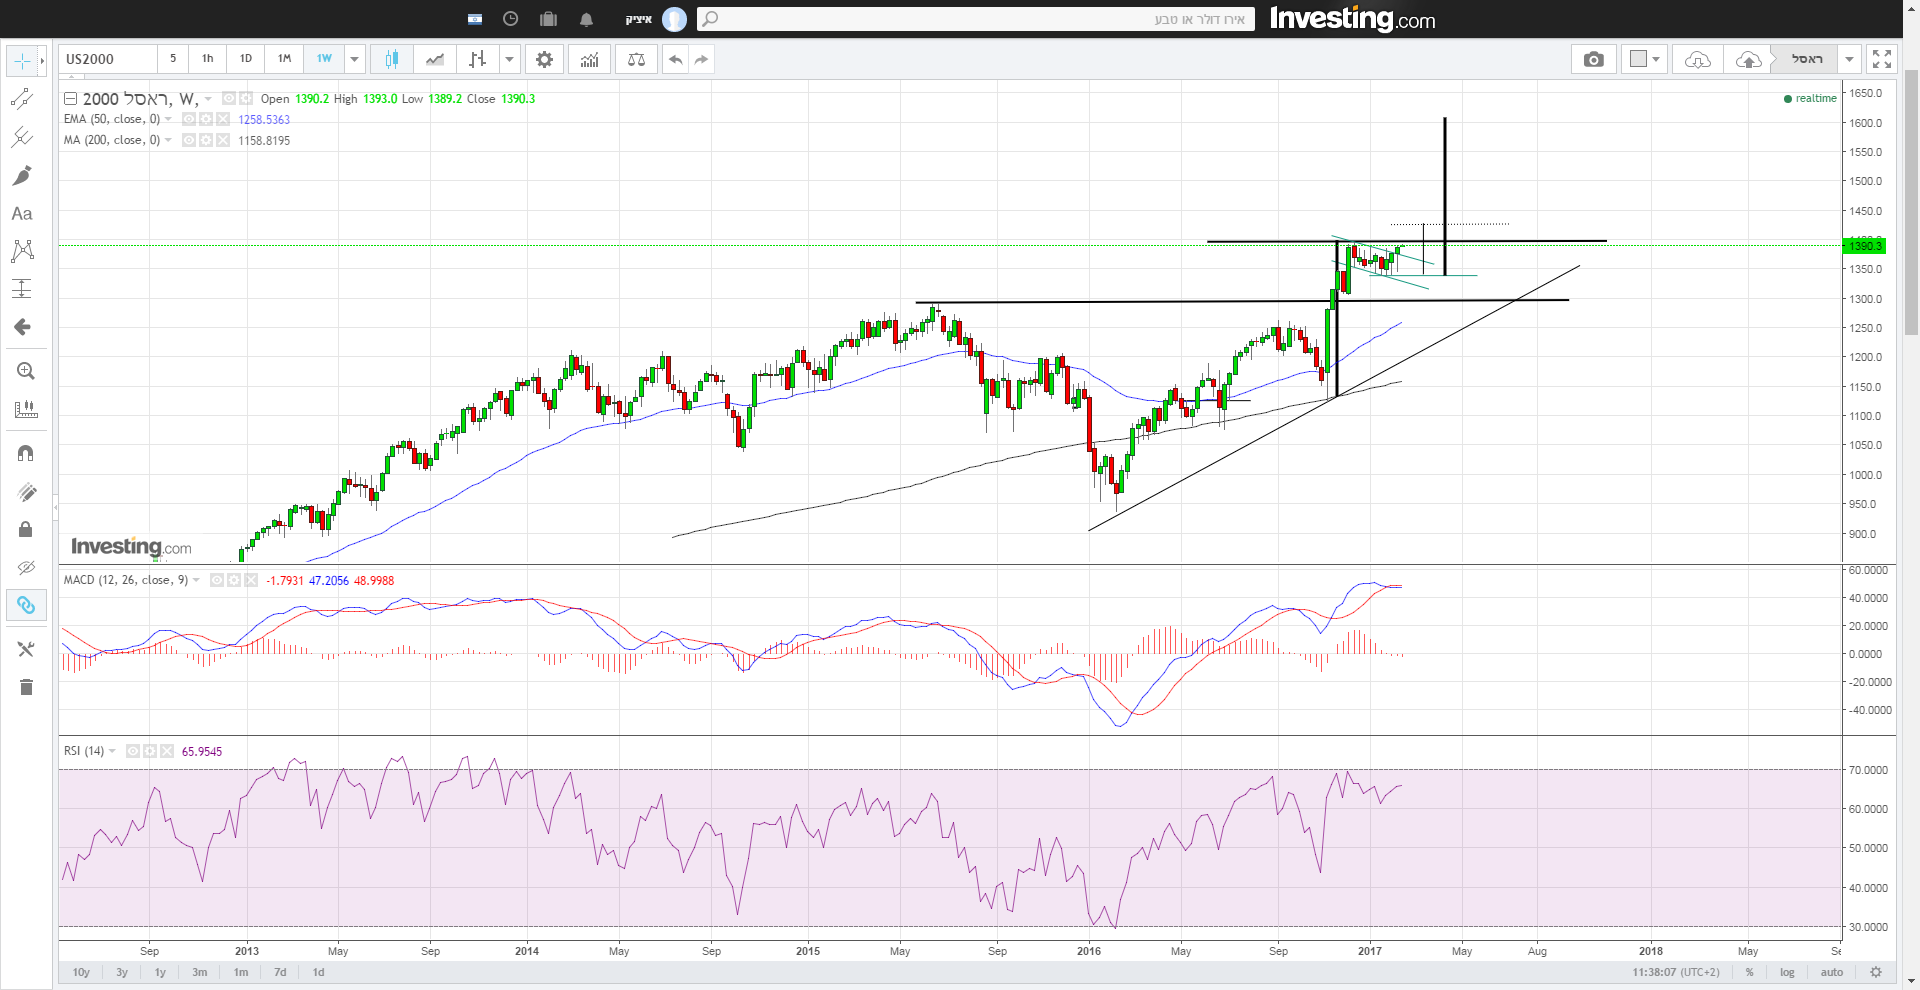Open the saved layouts dropdown arrow
This screenshot has height=990, width=1920.
click(x=1849, y=59)
